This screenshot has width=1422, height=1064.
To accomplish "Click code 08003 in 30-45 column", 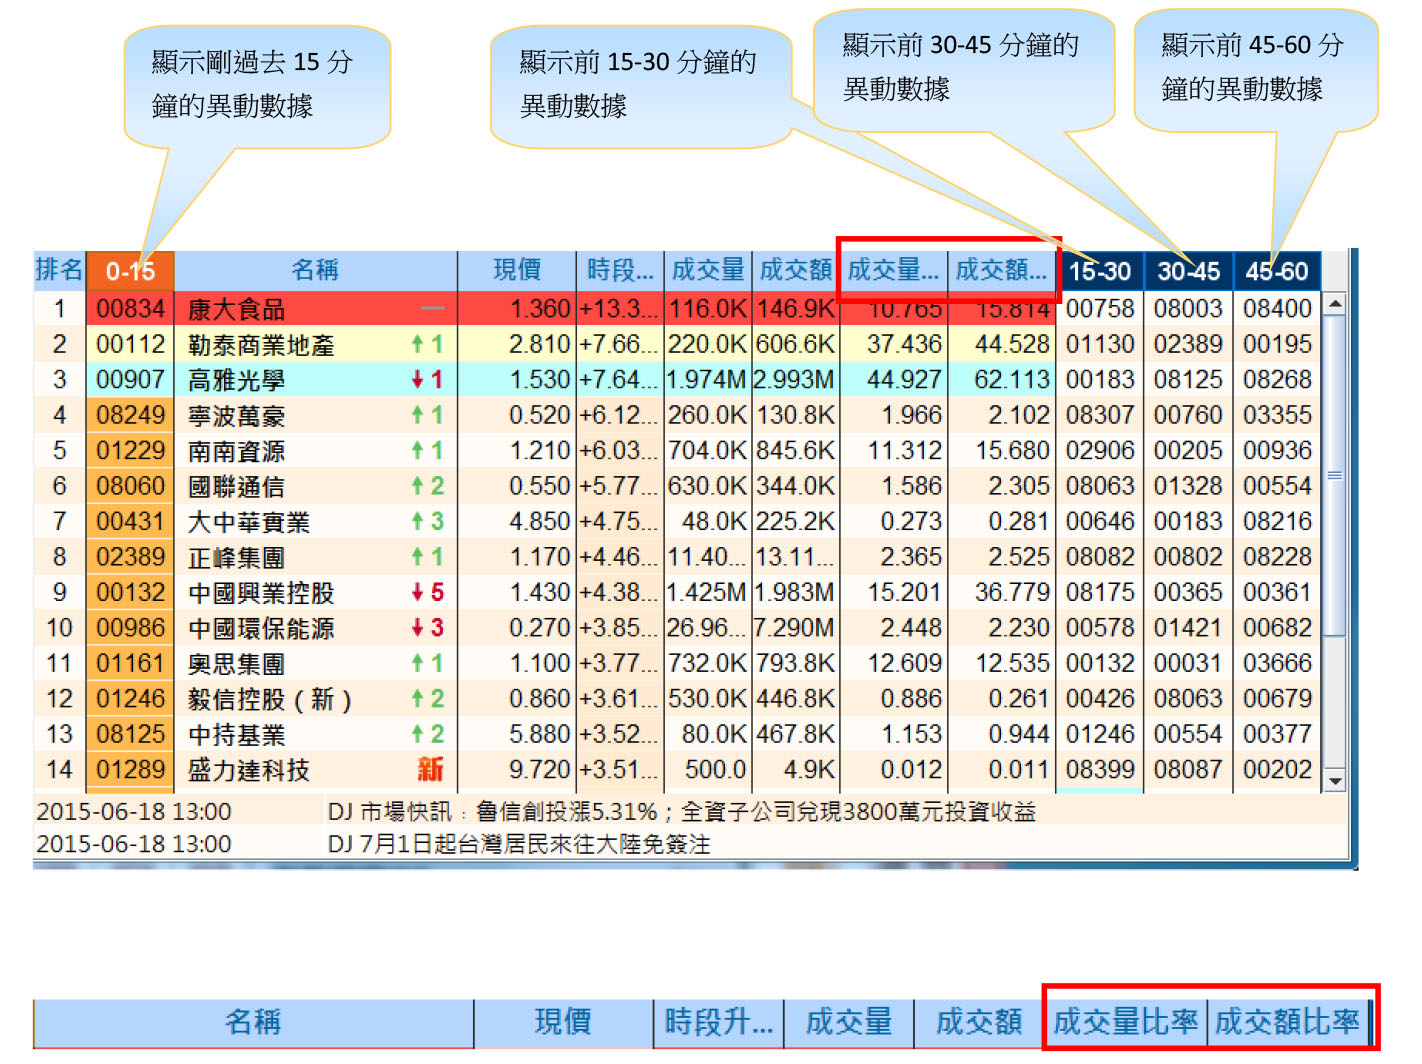I will pos(1188,309).
